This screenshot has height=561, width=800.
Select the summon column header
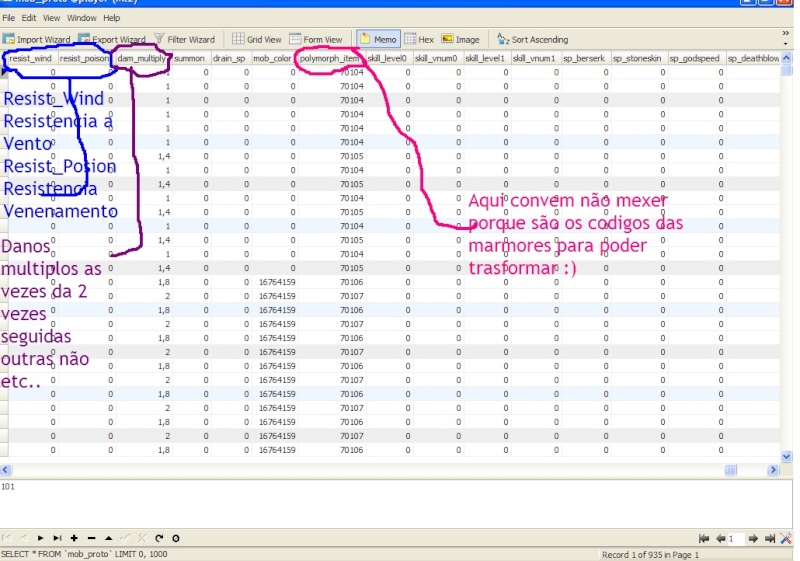click(x=190, y=59)
